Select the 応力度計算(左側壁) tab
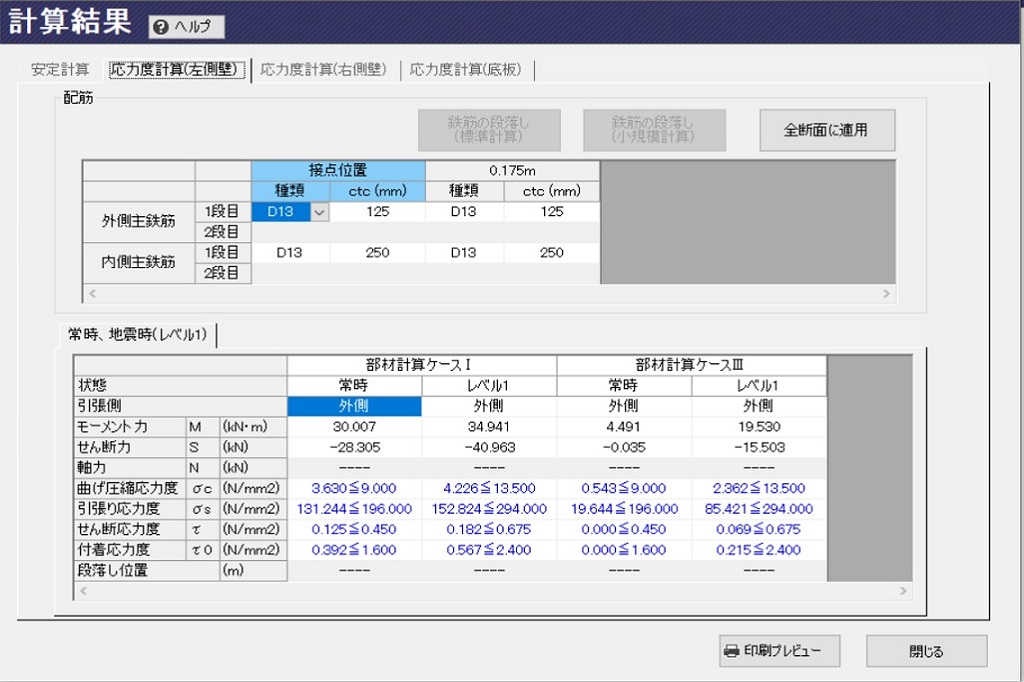This screenshot has height=682, width=1024. [x=177, y=70]
